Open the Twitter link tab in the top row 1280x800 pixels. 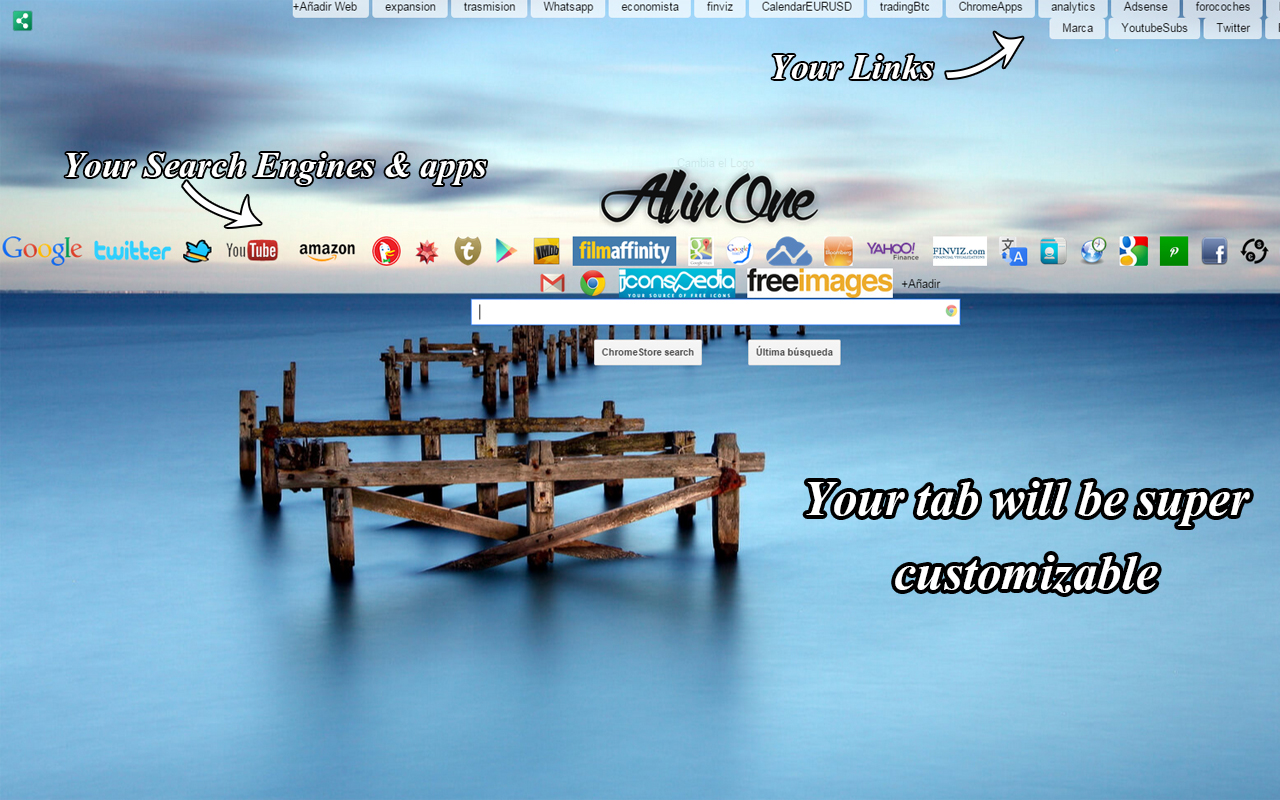pyautogui.click(x=1233, y=28)
